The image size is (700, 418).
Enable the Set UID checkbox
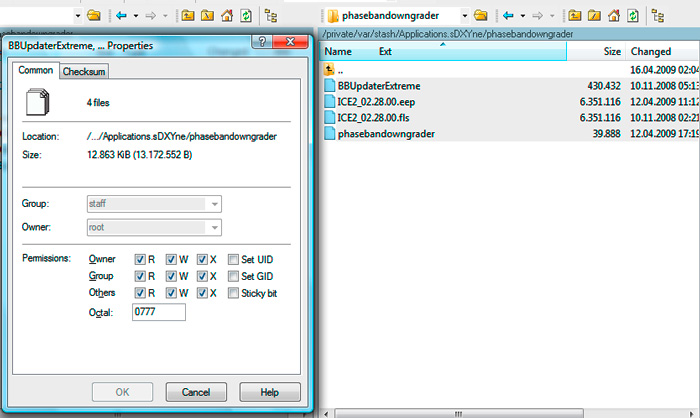(x=233, y=259)
